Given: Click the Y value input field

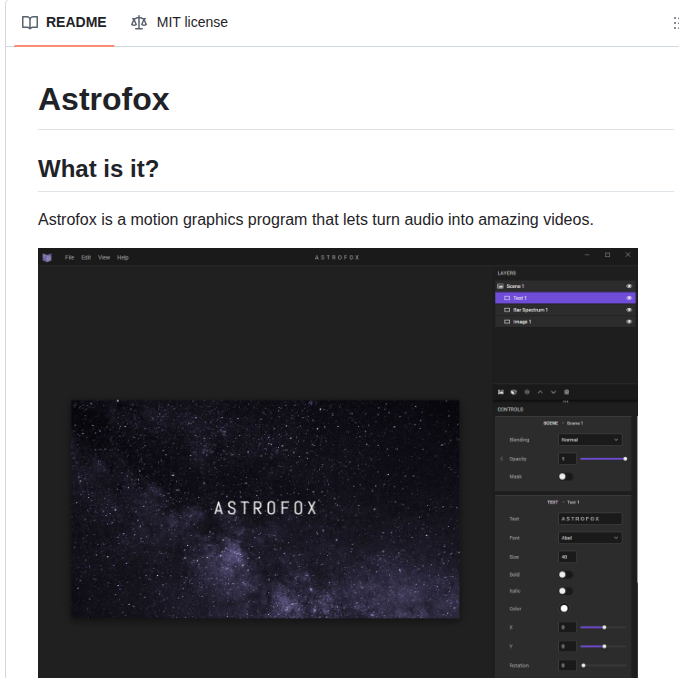Looking at the screenshot, I should tap(567, 646).
